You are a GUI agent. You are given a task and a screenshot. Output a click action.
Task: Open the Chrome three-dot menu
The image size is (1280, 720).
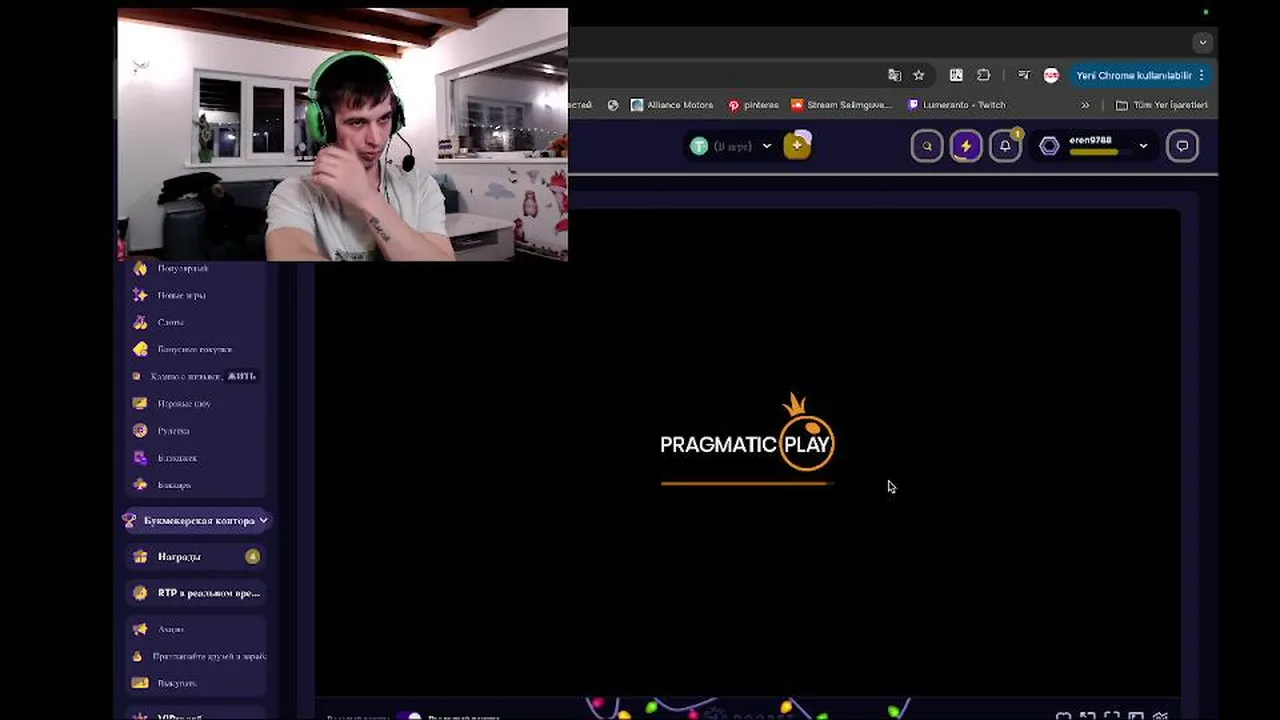coord(1202,75)
